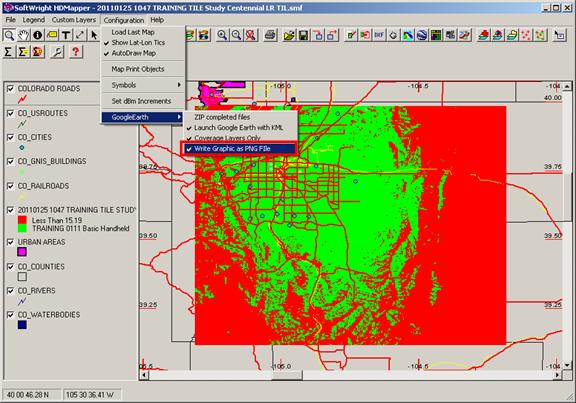This screenshot has width=576, height=403.
Task: Click the red-orange Sigma icon
Action: [37, 52]
